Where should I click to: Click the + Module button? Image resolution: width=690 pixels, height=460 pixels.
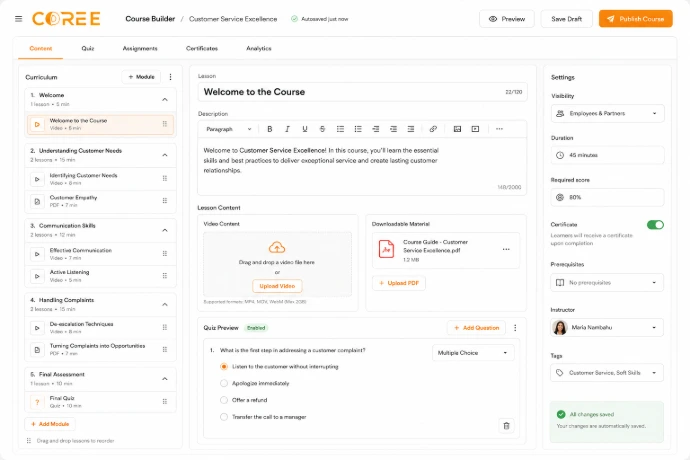141,77
